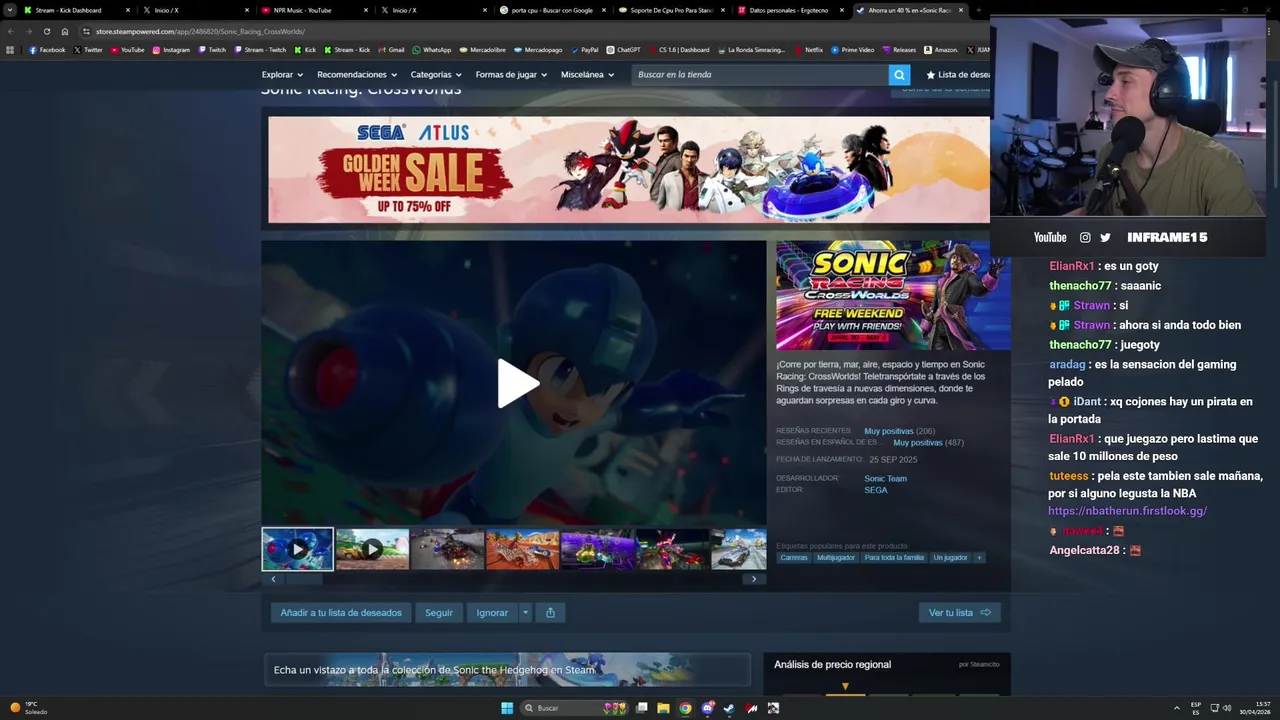Open Steam from the taskbar
The height and width of the screenshot is (720, 1280).
pyautogui.click(x=729, y=708)
